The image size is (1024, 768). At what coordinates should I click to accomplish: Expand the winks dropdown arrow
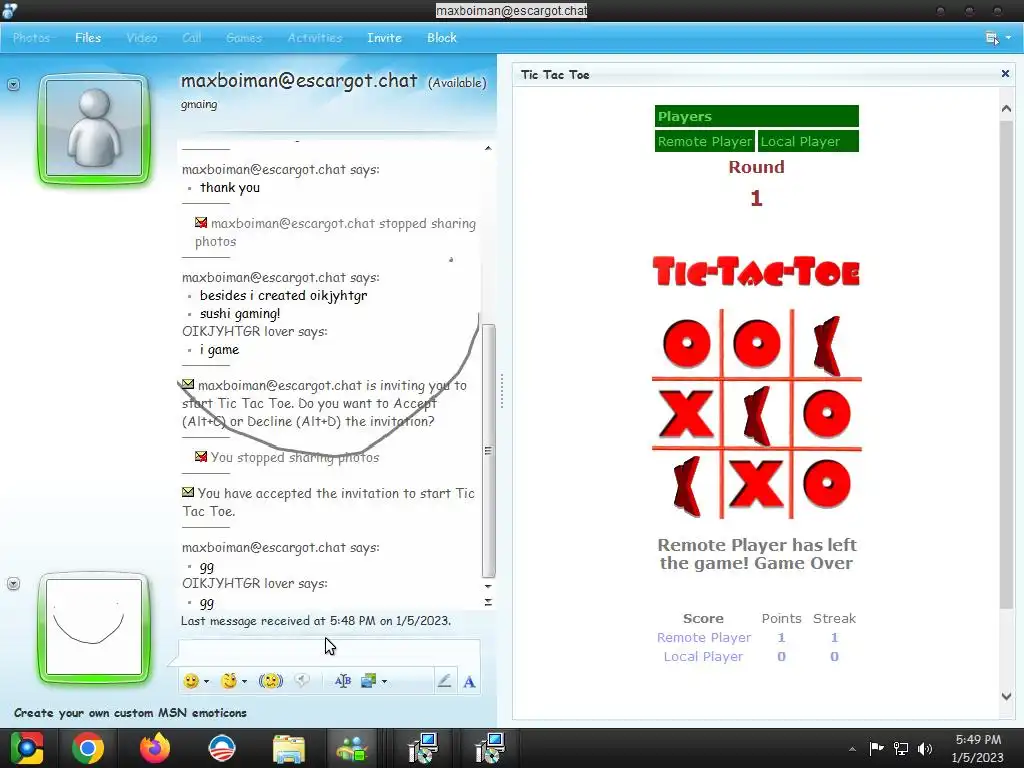click(x=244, y=681)
